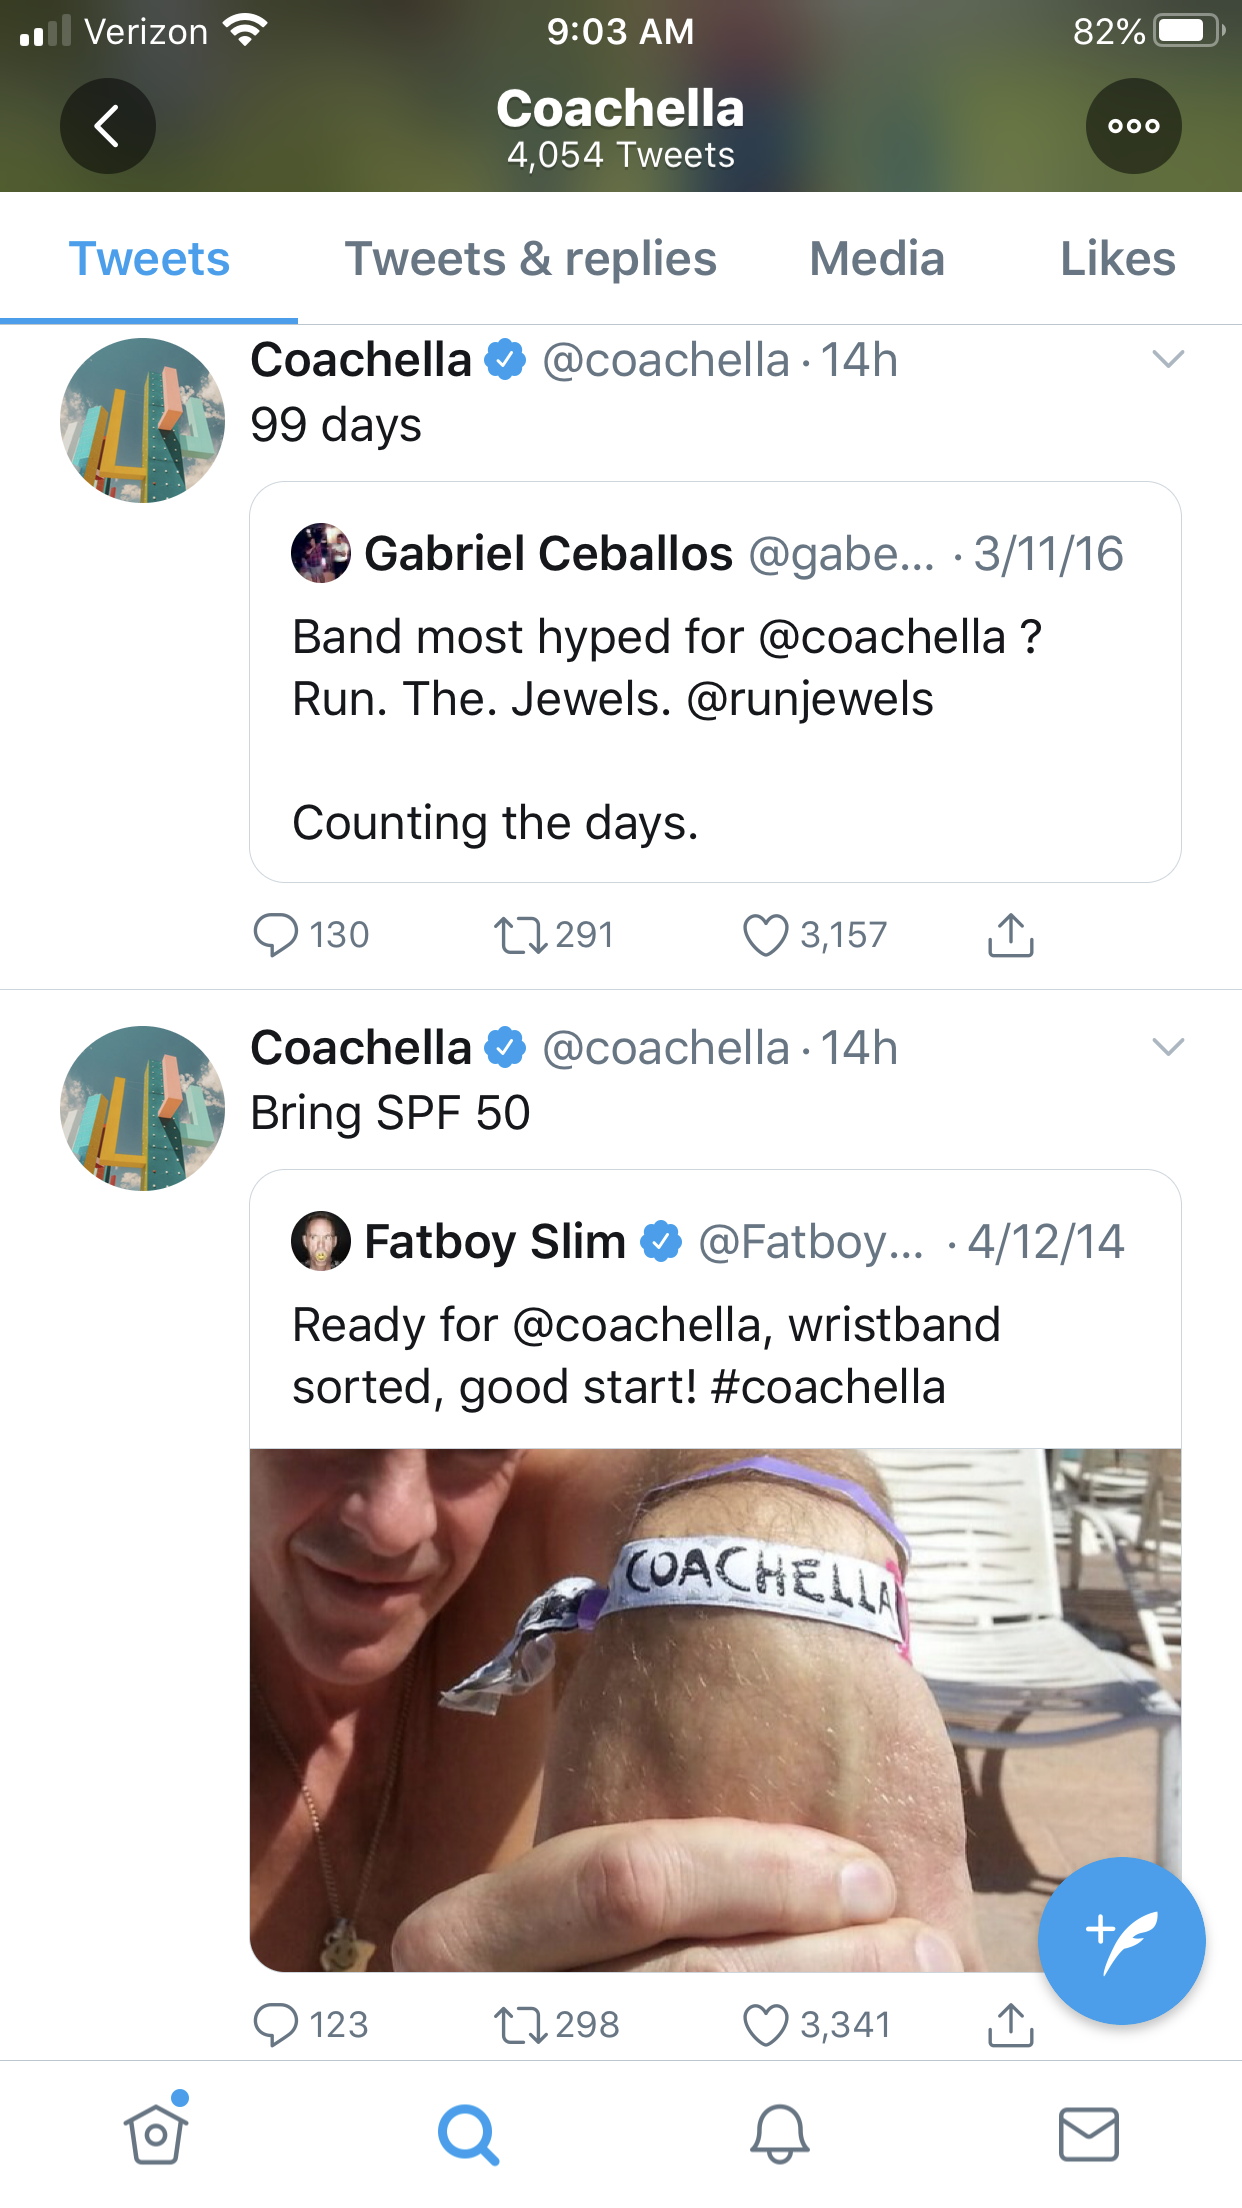The width and height of the screenshot is (1242, 2208).
Task: Reply to the "99 days" tweet
Action: pos(275,936)
